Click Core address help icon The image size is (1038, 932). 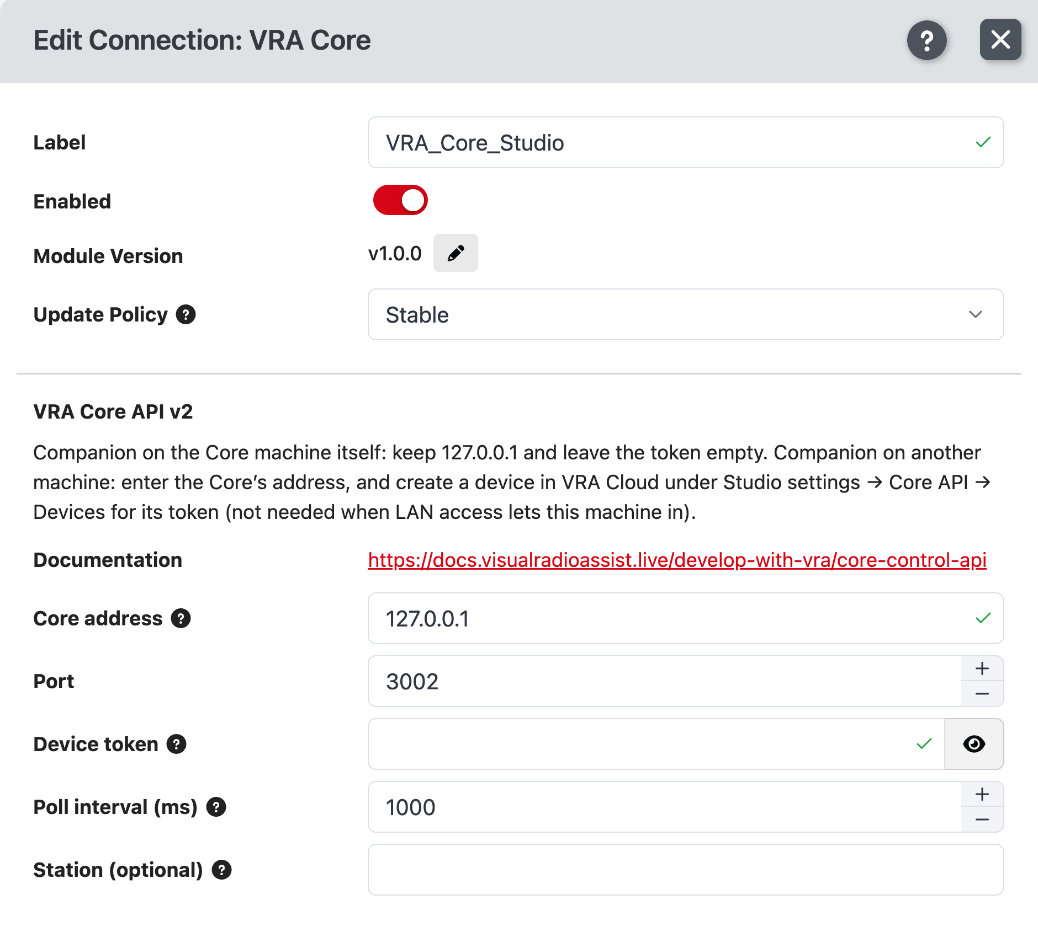(x=181, y=618)
